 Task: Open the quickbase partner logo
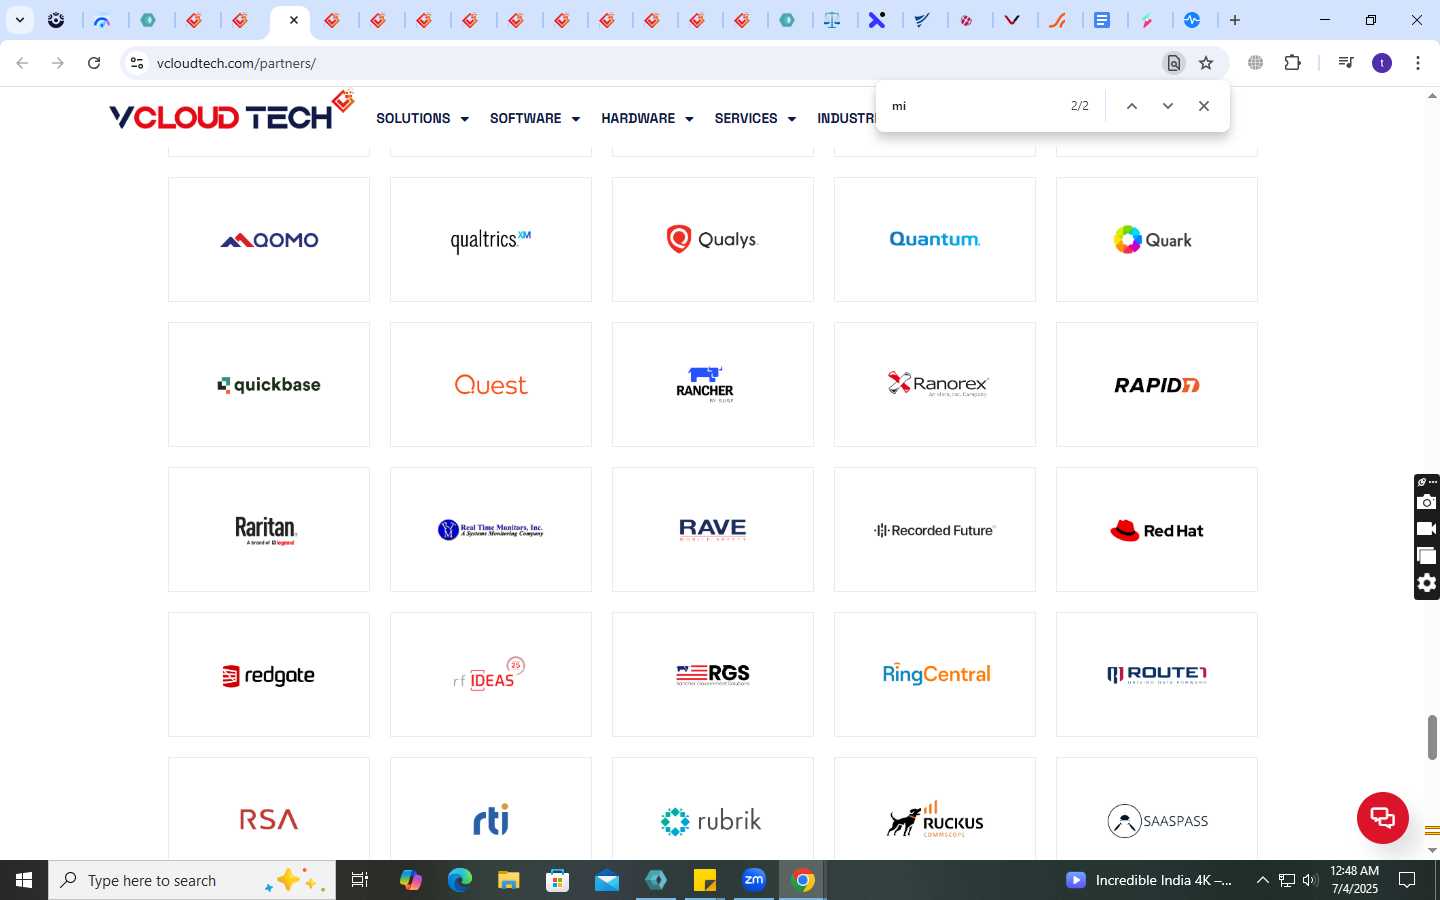(x=269, y=385)
